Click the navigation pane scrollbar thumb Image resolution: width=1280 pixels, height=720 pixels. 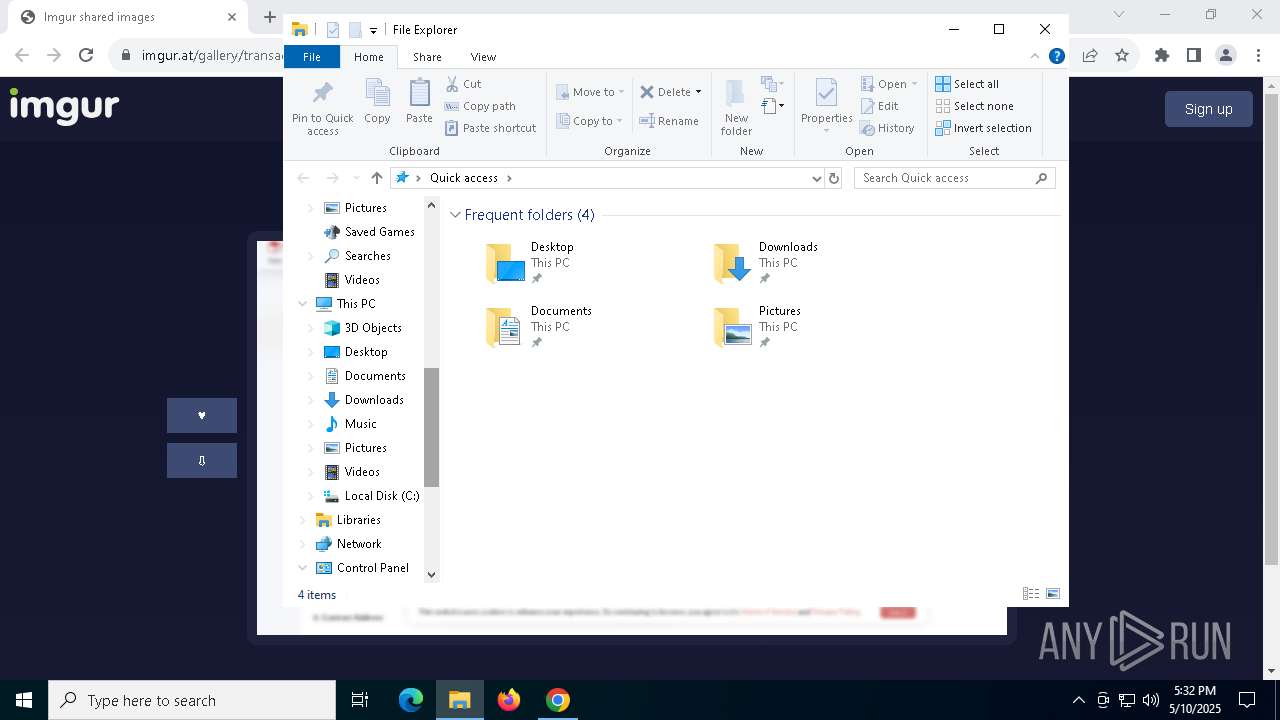[432, 427]
